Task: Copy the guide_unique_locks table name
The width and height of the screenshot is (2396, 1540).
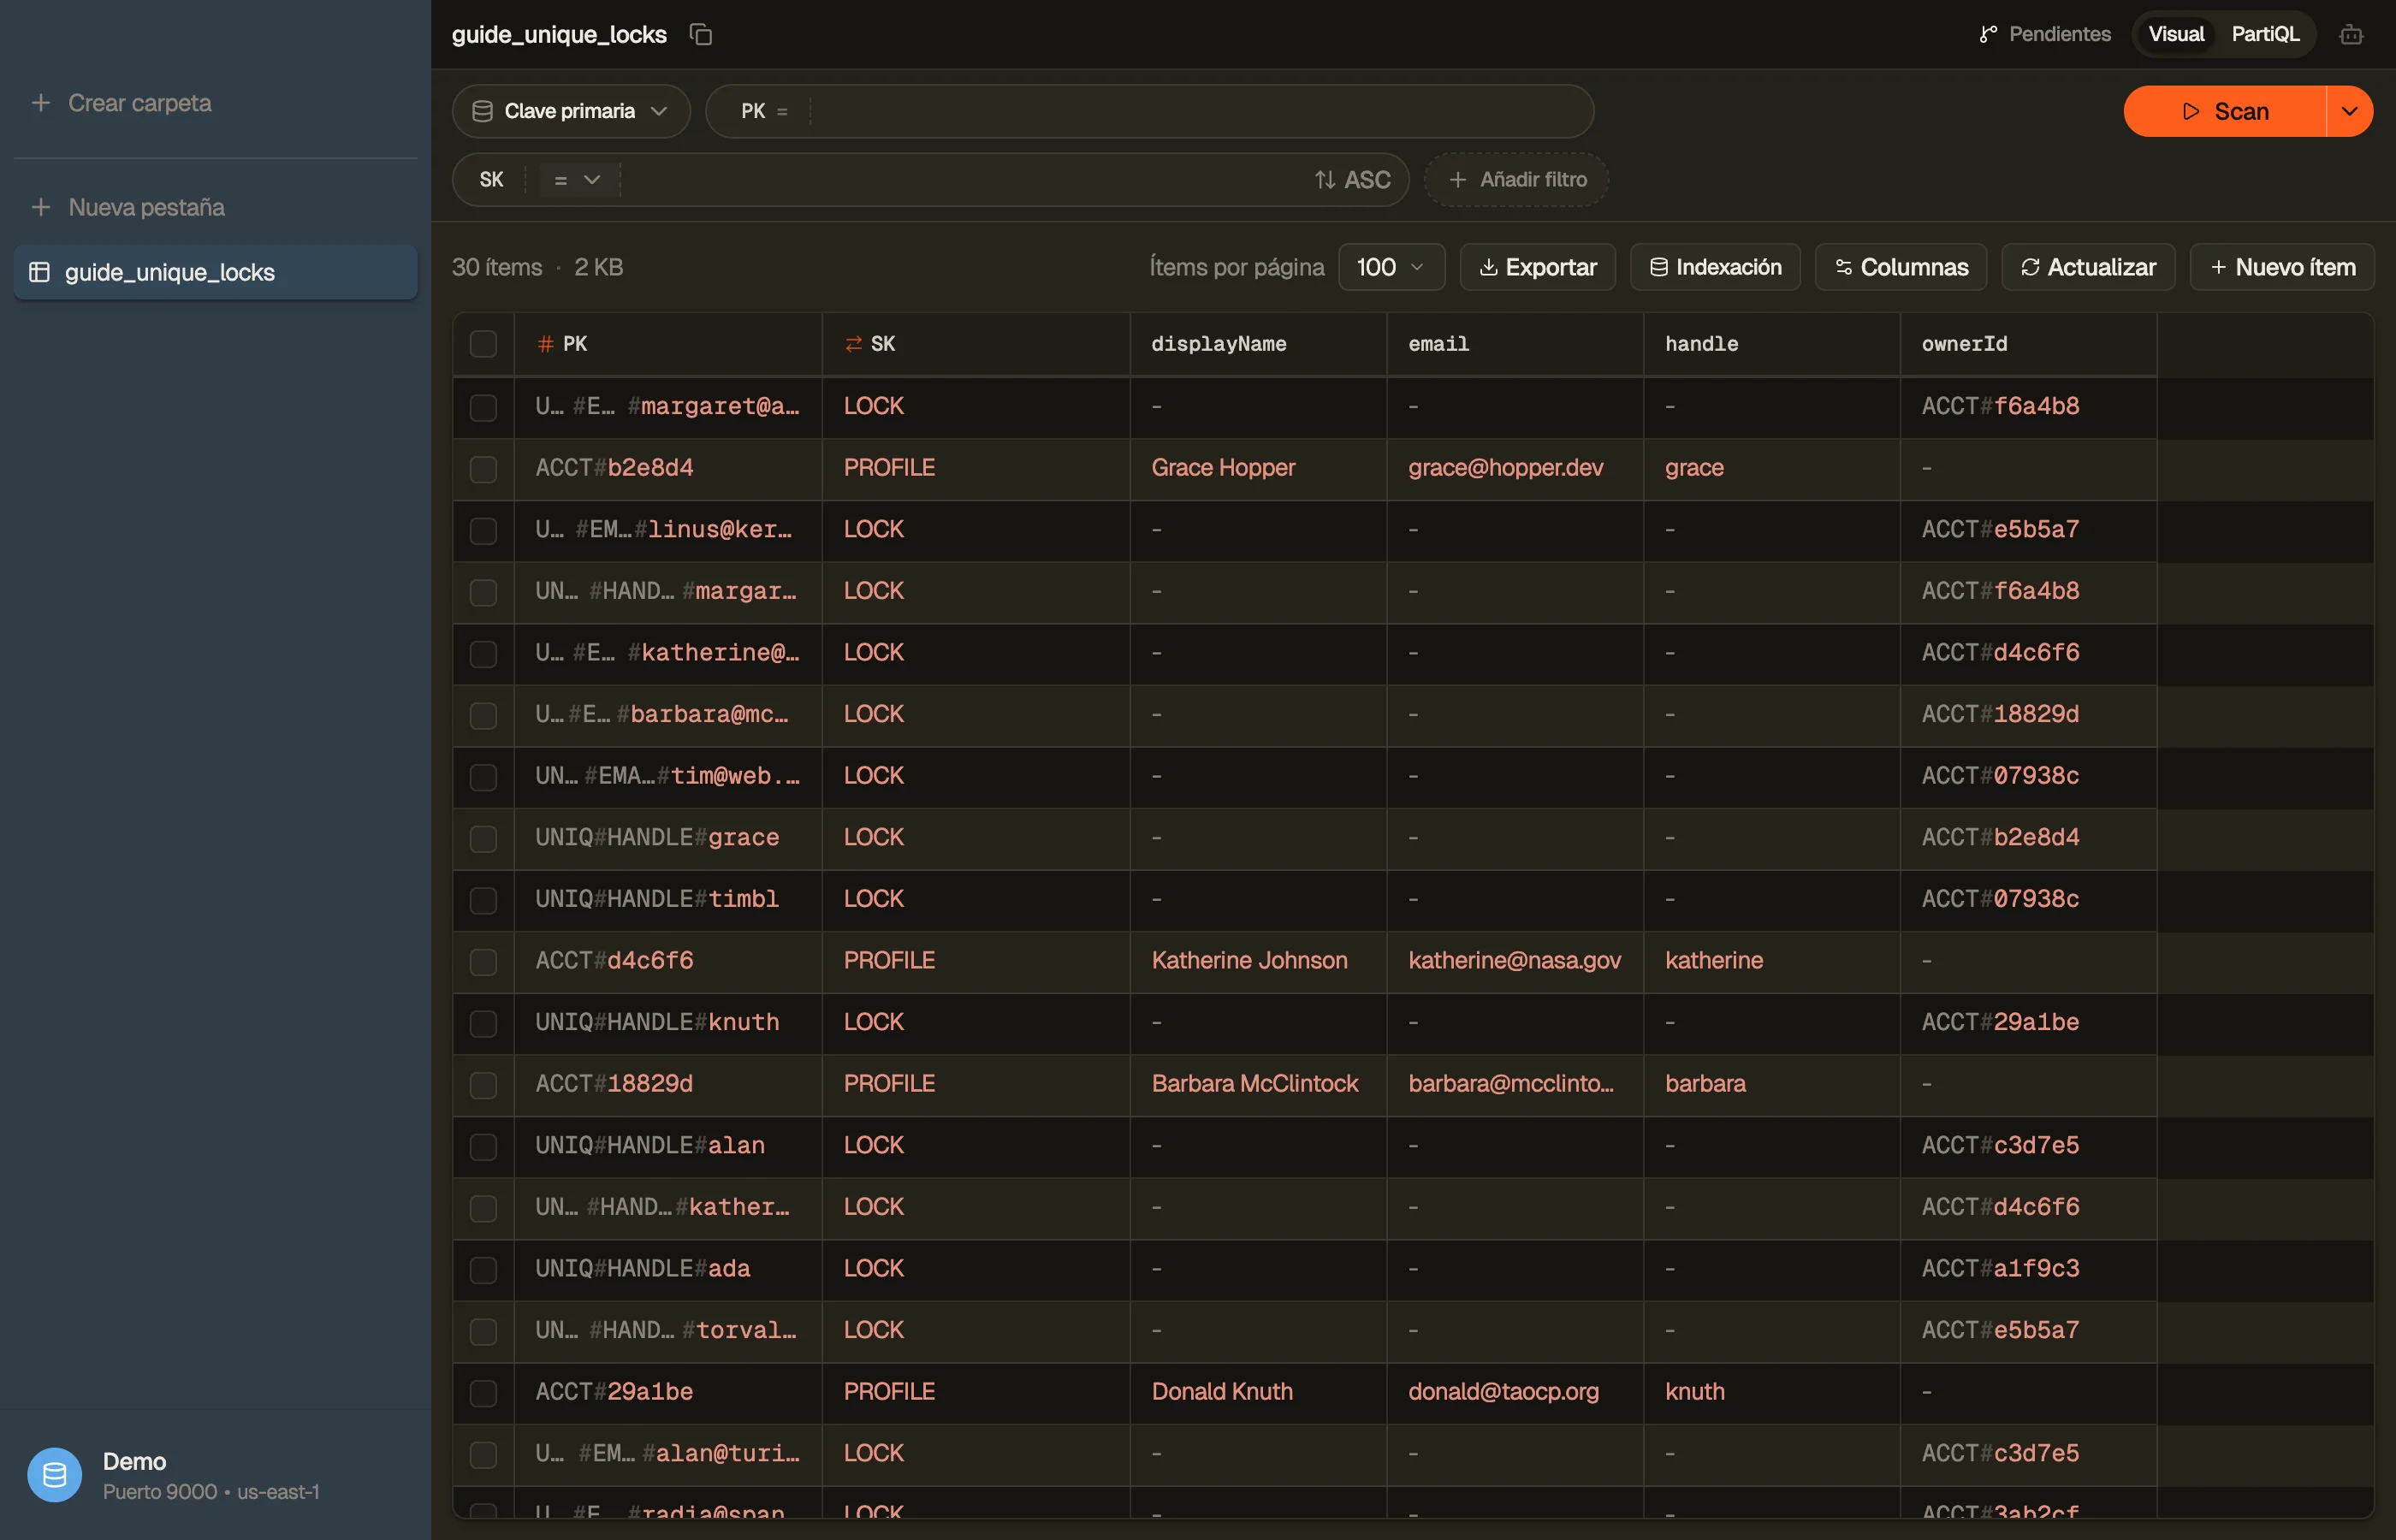Action: click(701, 35)
